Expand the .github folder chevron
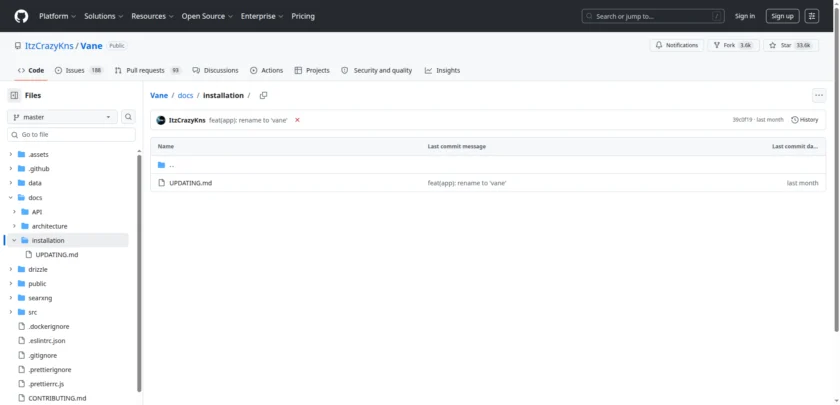Viewport: 840px width, 405px height. point(11,169)
